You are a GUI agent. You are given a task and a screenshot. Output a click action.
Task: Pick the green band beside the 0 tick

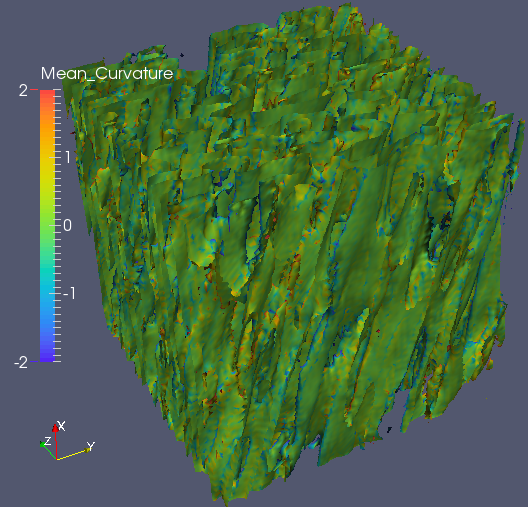[x=47, y=226]
